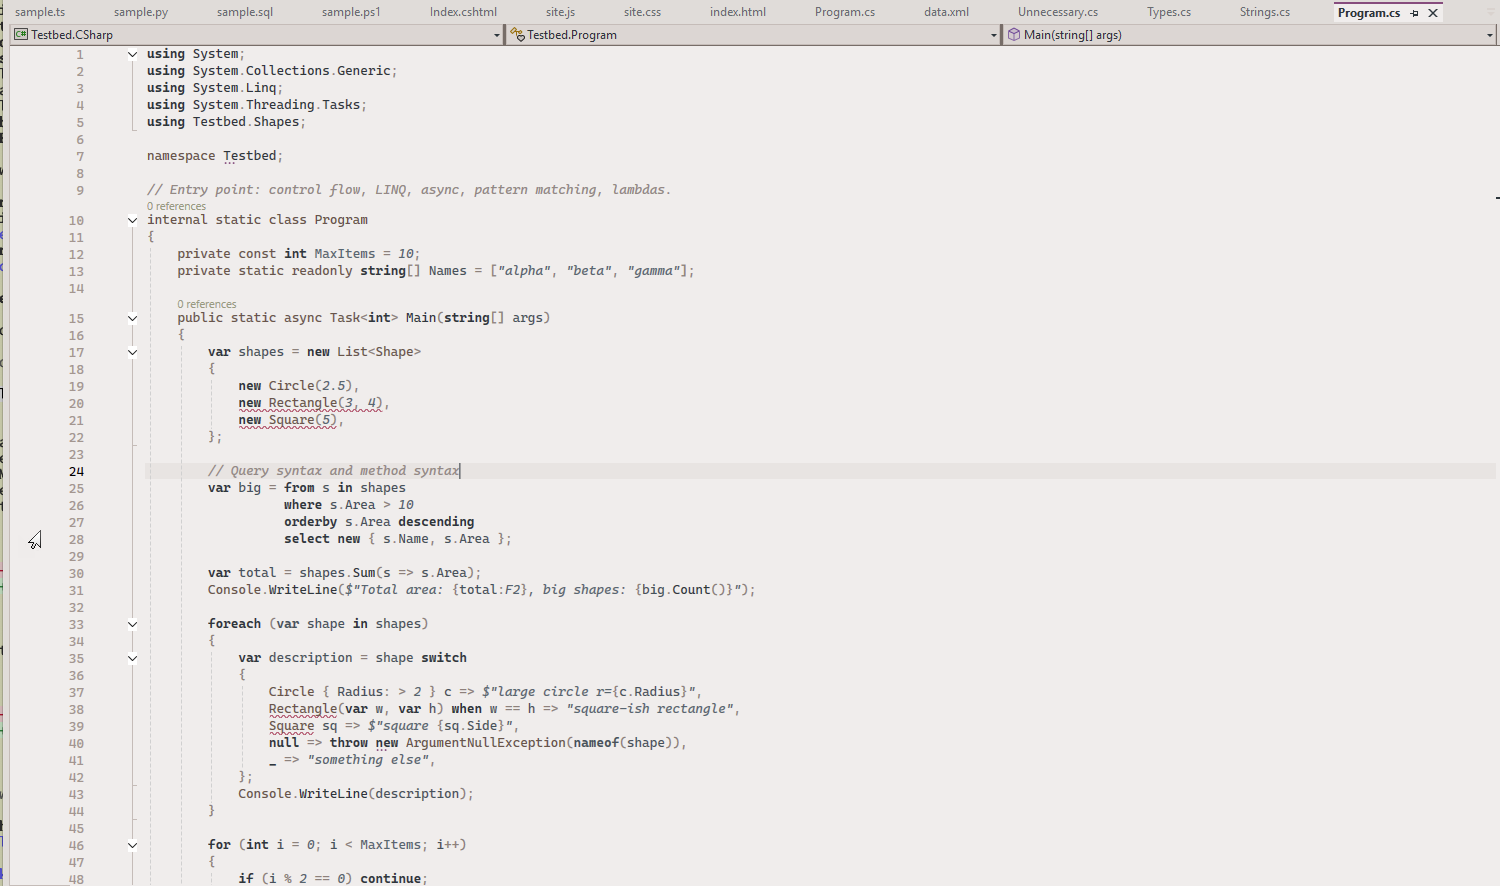The height and width of the screenshot is (886, 1500).
Task: Pin the active Program.cs tab
Action: 1414,13
